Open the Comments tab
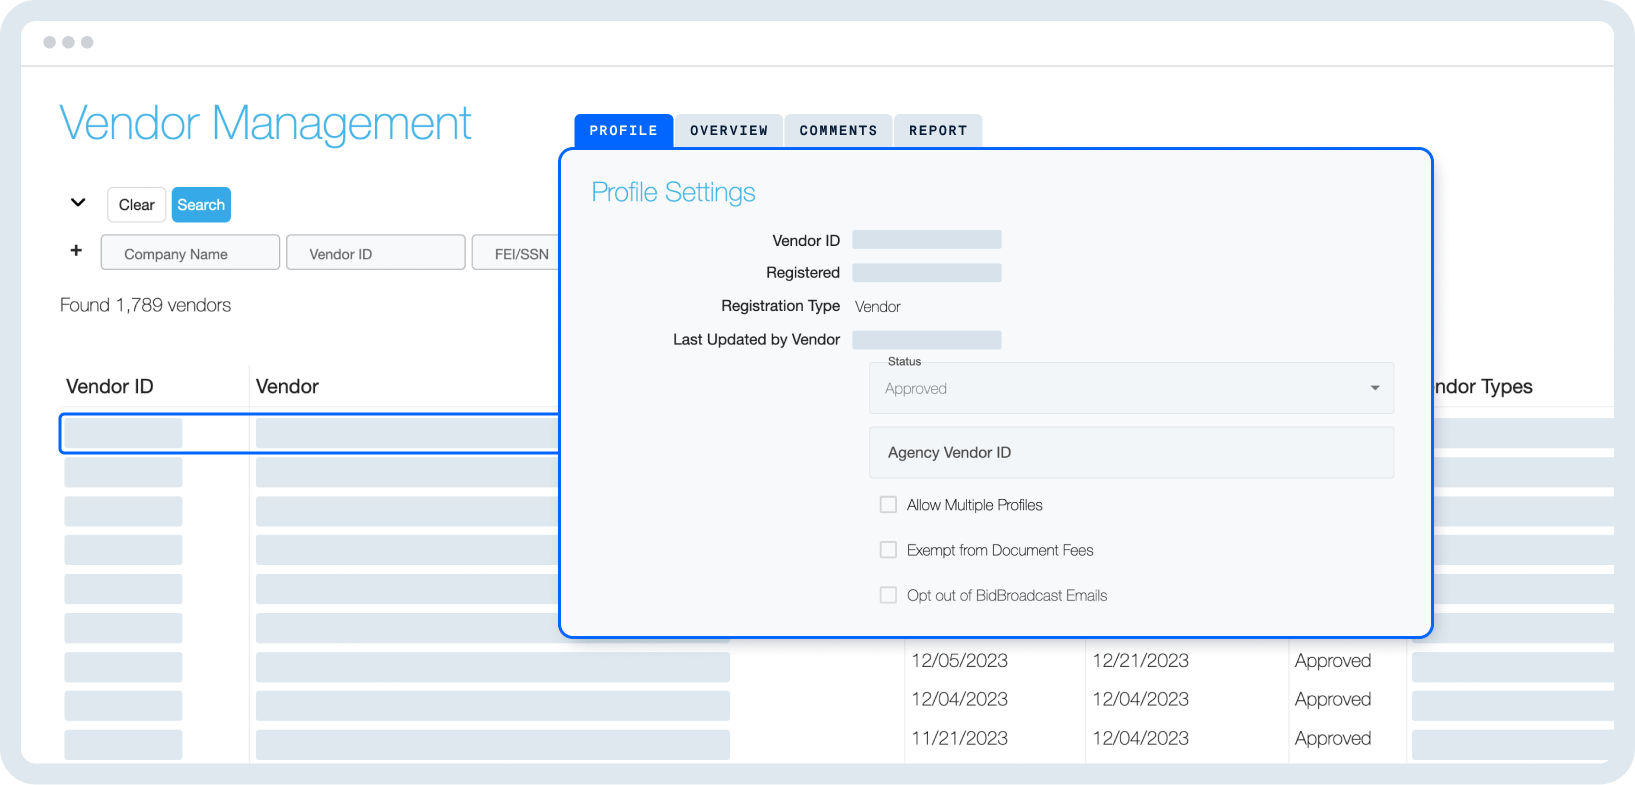 (x=838, y=131)
